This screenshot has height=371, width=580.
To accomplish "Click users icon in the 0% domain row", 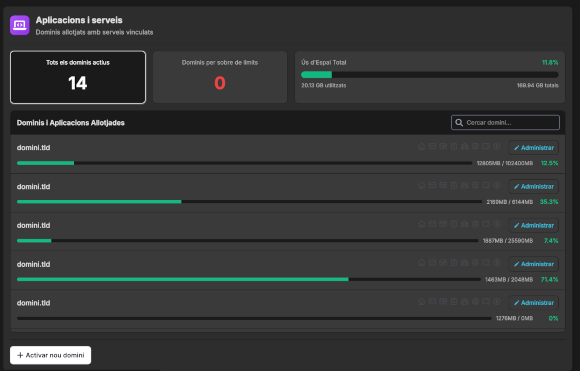I will [465, 301].
